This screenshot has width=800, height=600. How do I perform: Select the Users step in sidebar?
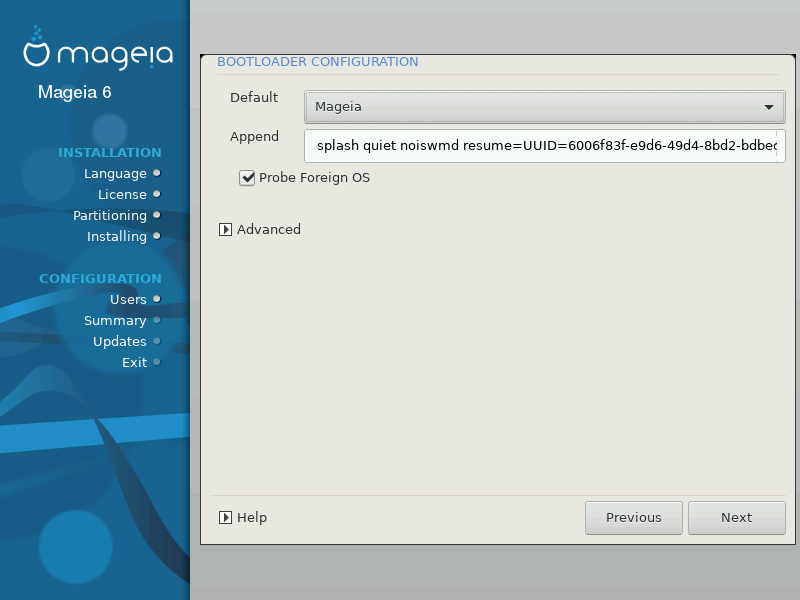128,299
